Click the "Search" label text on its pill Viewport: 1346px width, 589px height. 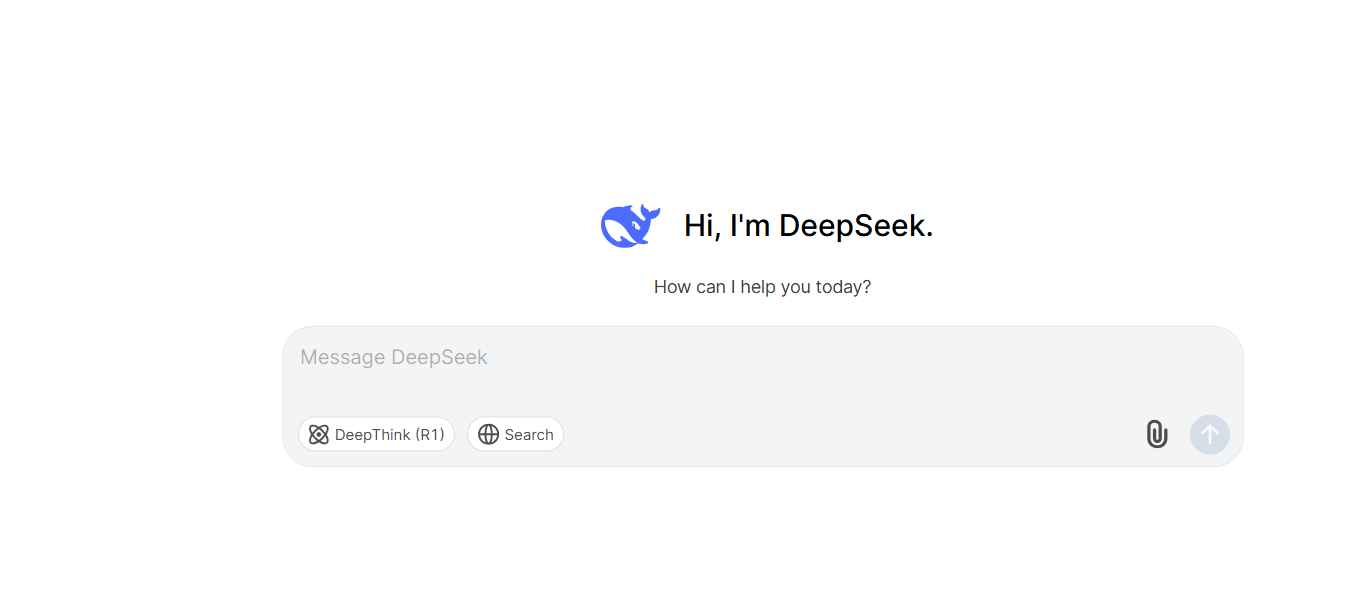tap(529, 435)
